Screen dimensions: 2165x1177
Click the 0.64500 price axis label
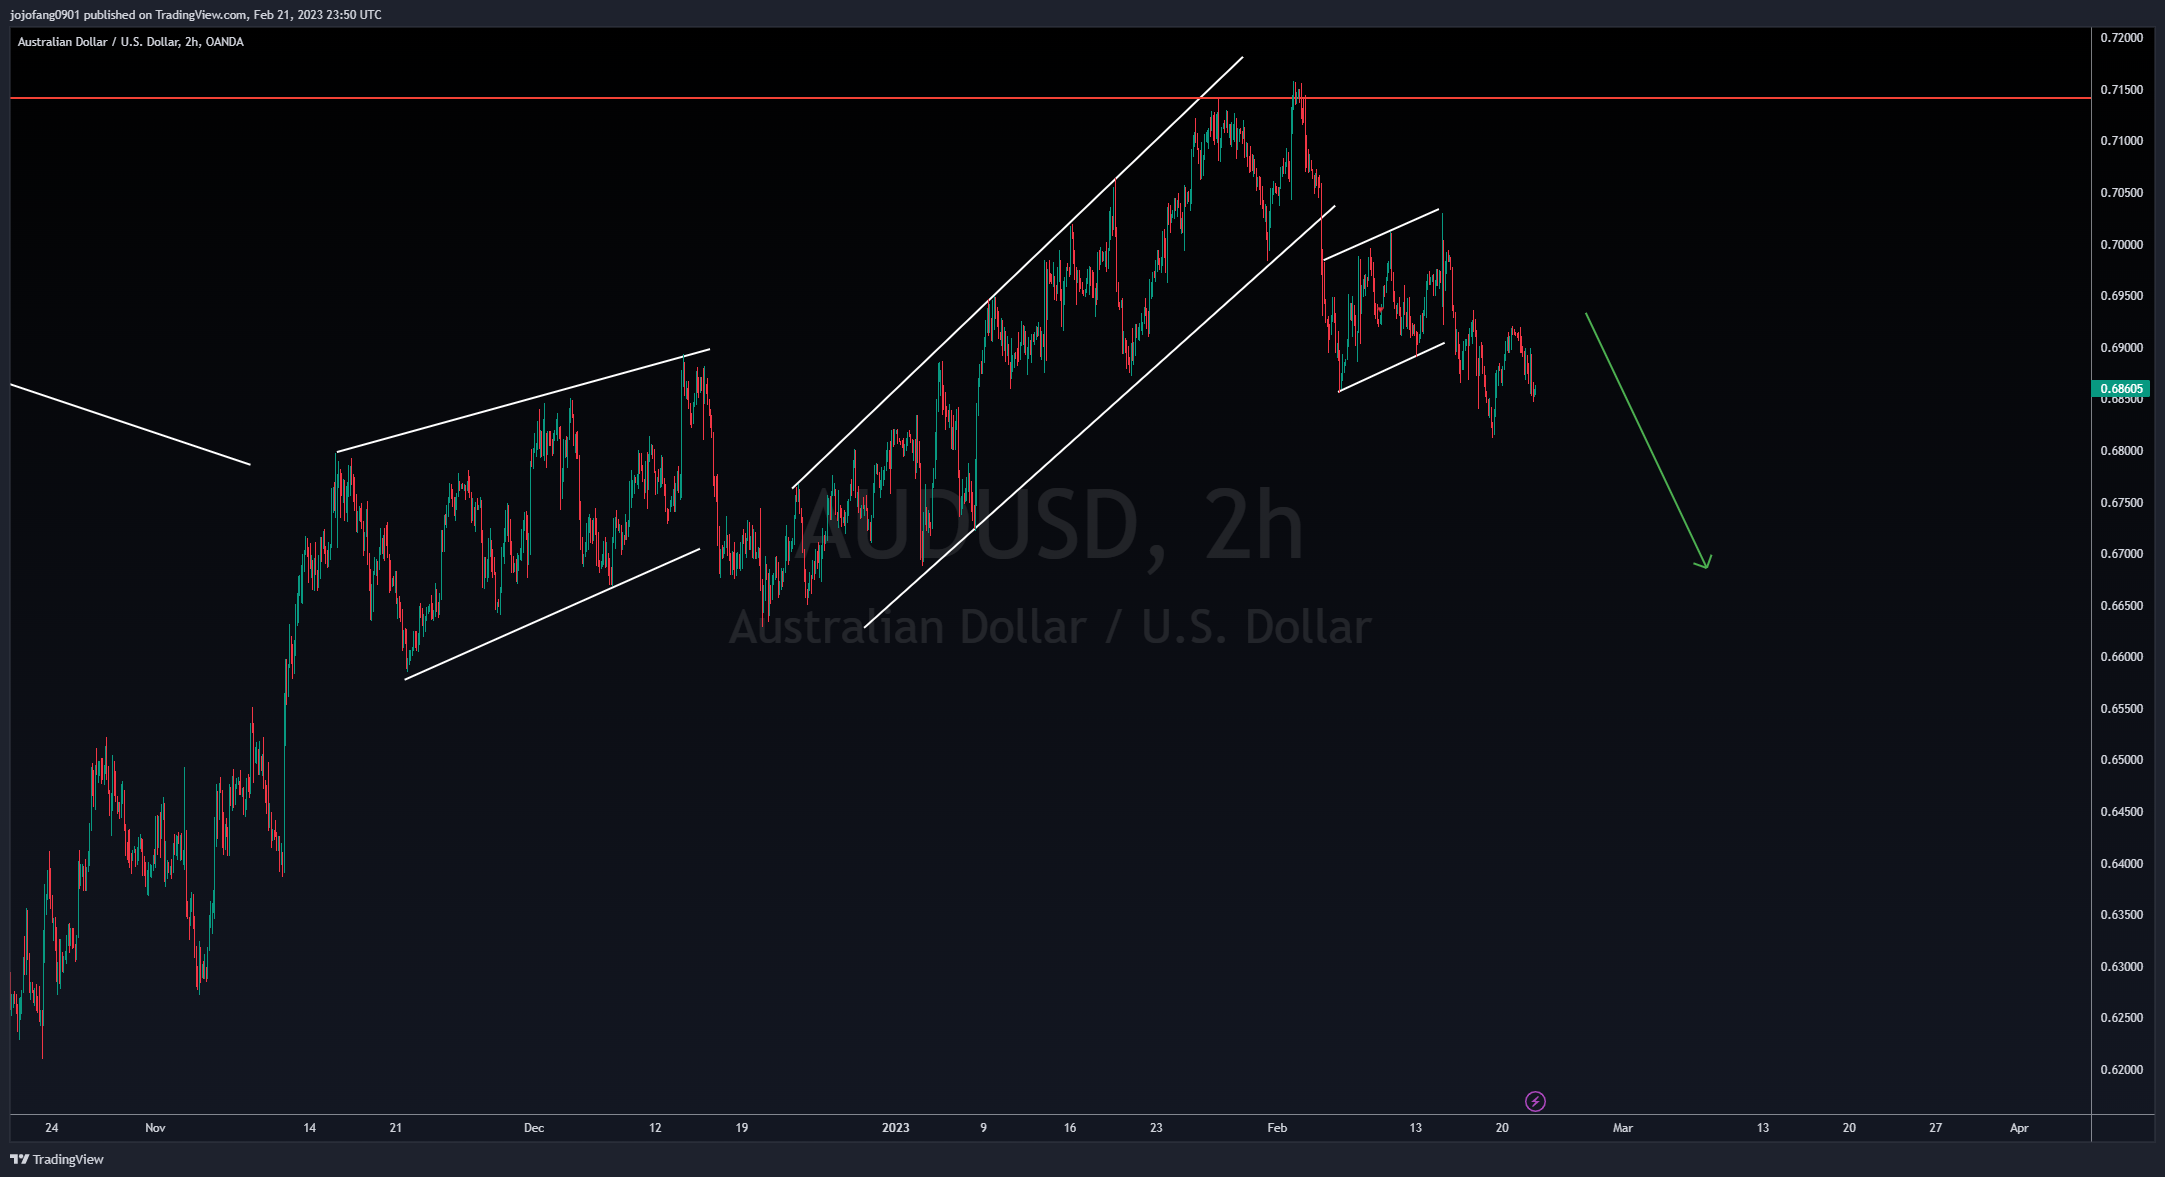(2121, 812)
